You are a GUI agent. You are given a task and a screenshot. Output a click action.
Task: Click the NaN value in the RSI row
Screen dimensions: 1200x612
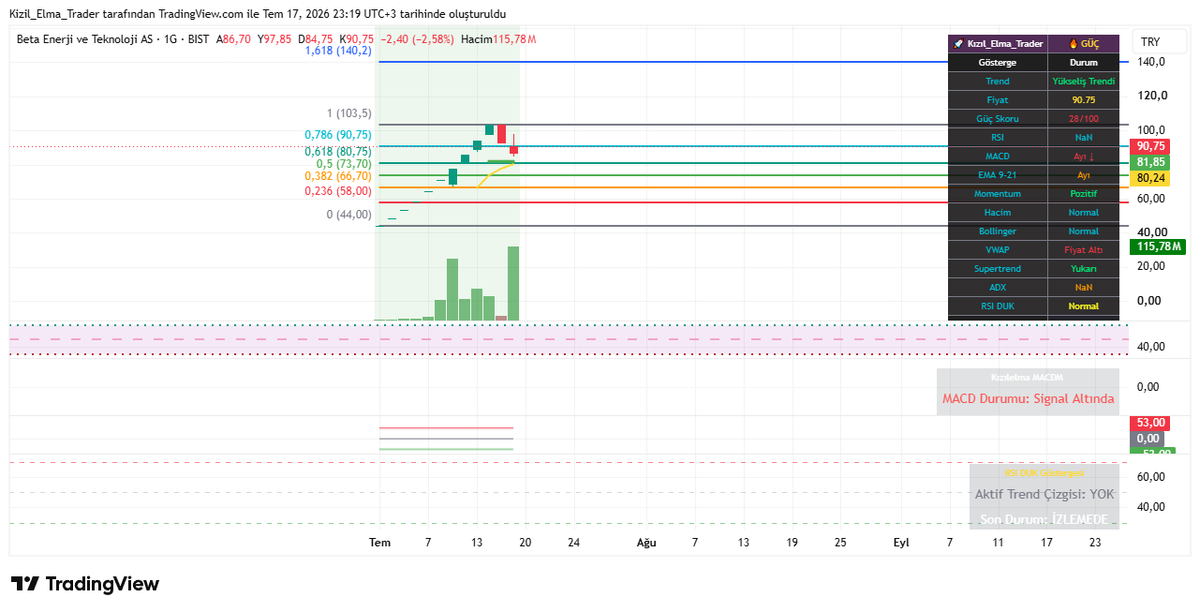point(1084,137)
